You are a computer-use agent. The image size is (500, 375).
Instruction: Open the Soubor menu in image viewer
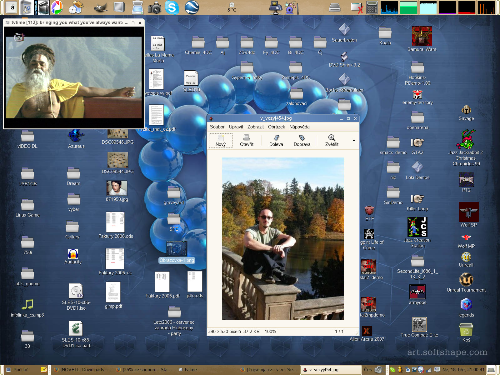(217, 127)
